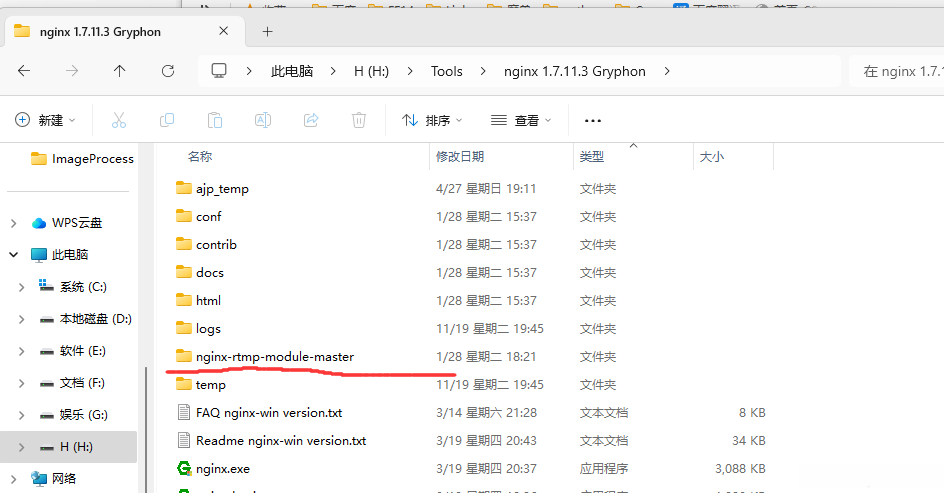Open the 排序 sort dropdown
Image resolution: width=944 pixels, height=493 pixels.
pyautogui.click(x=432, y=120)
